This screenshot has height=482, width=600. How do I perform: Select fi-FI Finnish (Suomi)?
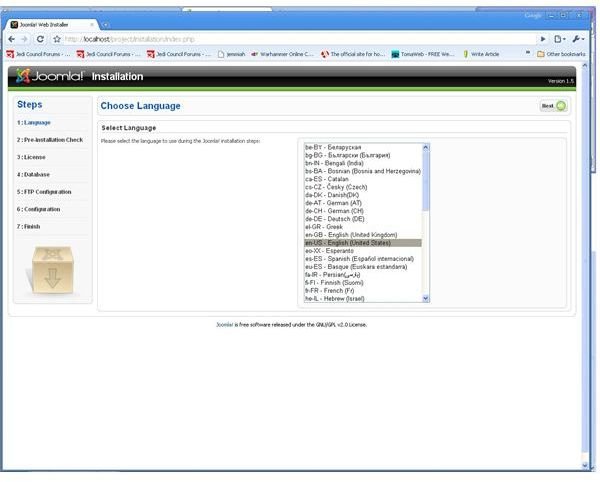[x=363, y=283]
